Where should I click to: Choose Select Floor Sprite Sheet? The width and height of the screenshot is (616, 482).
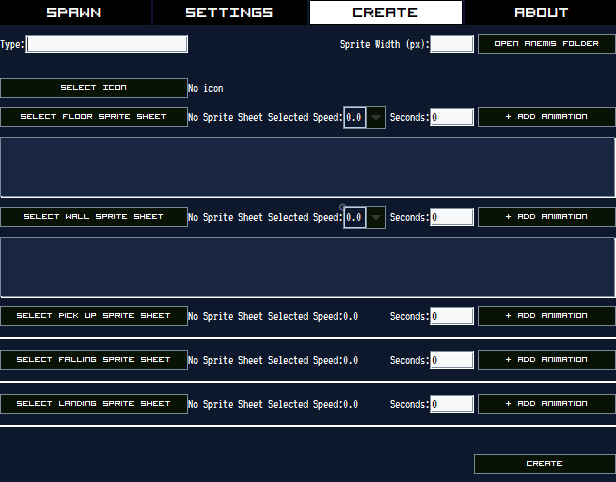[94, 117]
